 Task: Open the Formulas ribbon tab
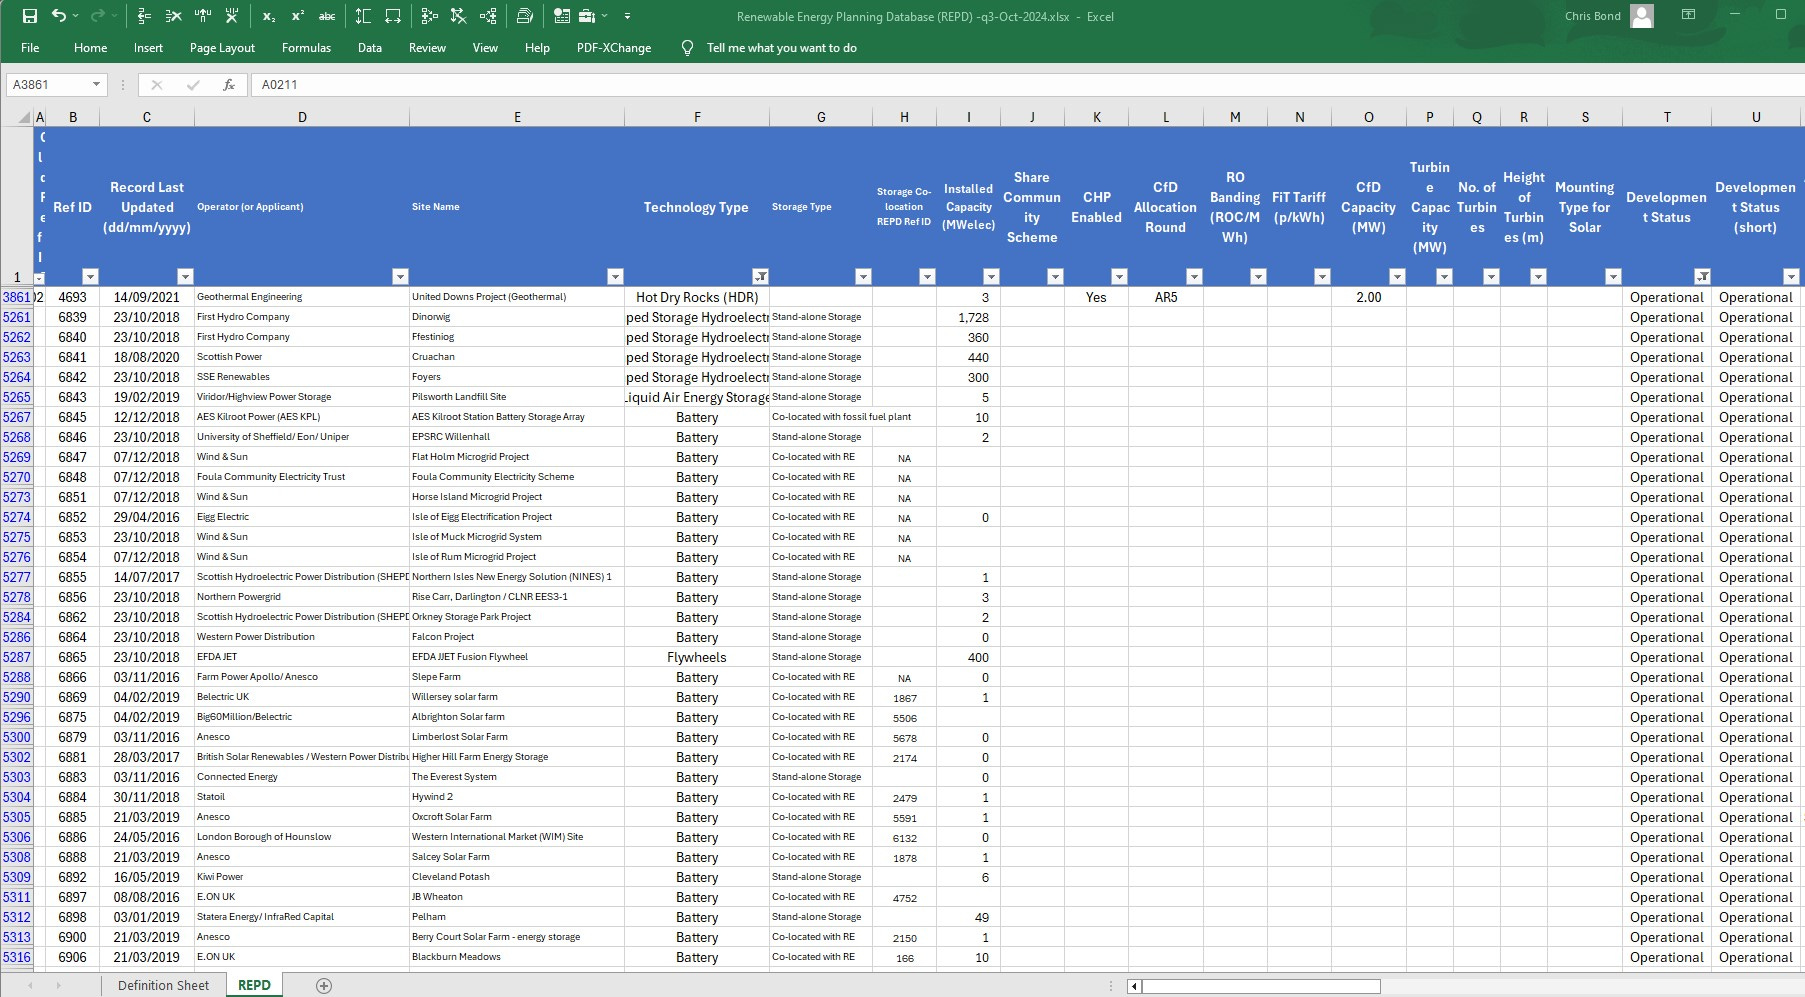(x=306, y=48)
